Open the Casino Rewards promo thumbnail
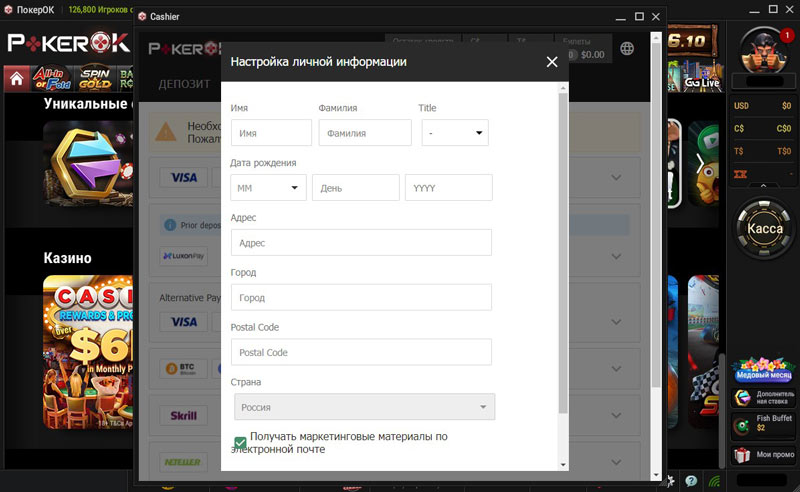This screenshot has height=492, width=800. point(88,352)
